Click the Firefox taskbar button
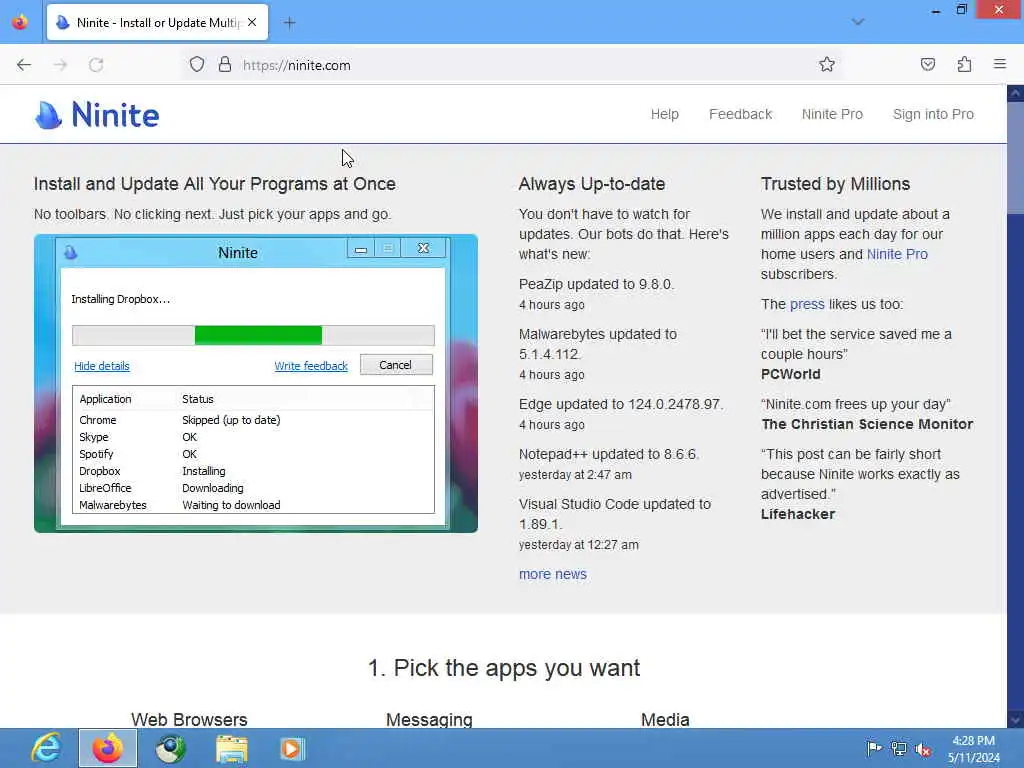This screenshot has width=1024, height=768. (108, 748)
